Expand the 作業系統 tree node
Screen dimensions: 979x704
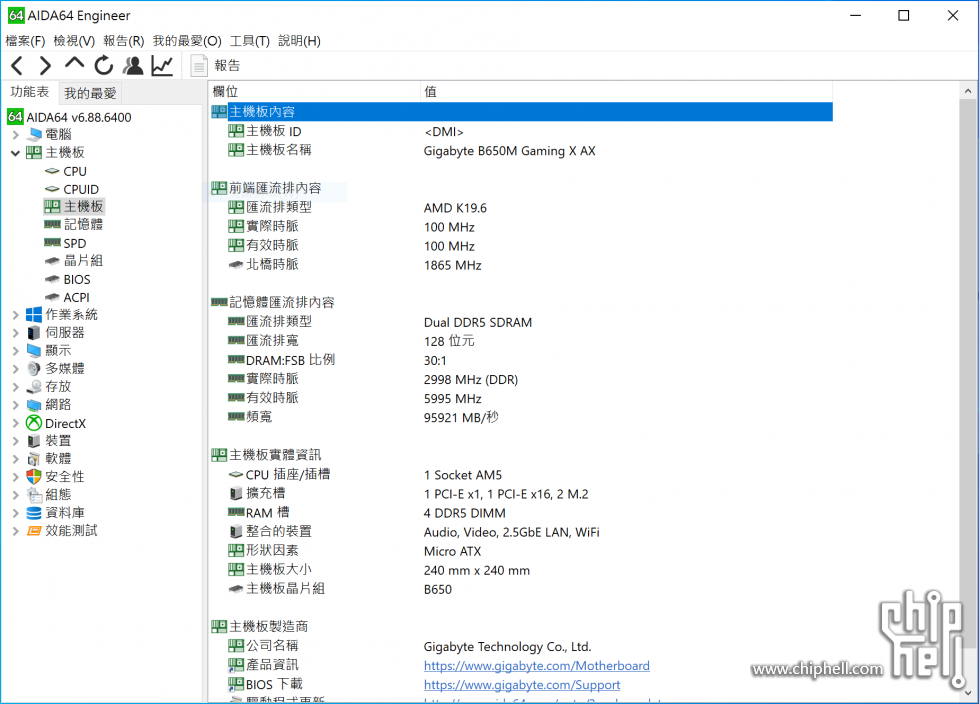[16, 315]
